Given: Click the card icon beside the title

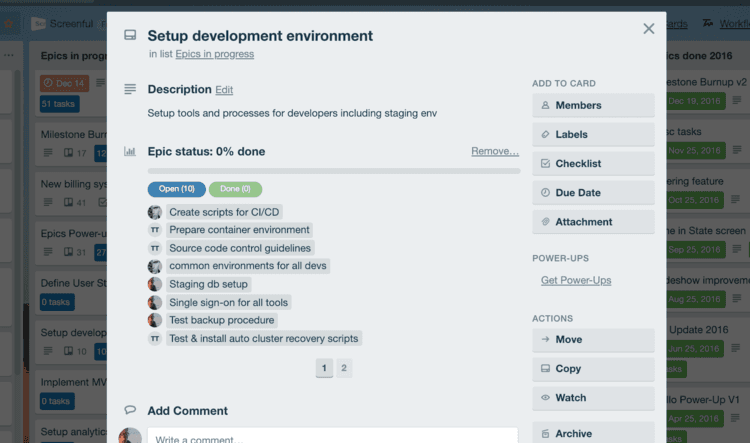Looking at the screenshot, I should point(130,35).
